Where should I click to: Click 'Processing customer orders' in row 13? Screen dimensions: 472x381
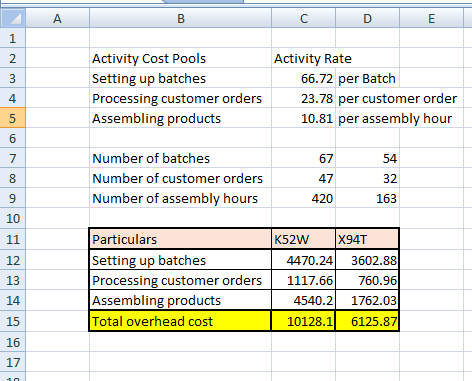pos(181,280)
